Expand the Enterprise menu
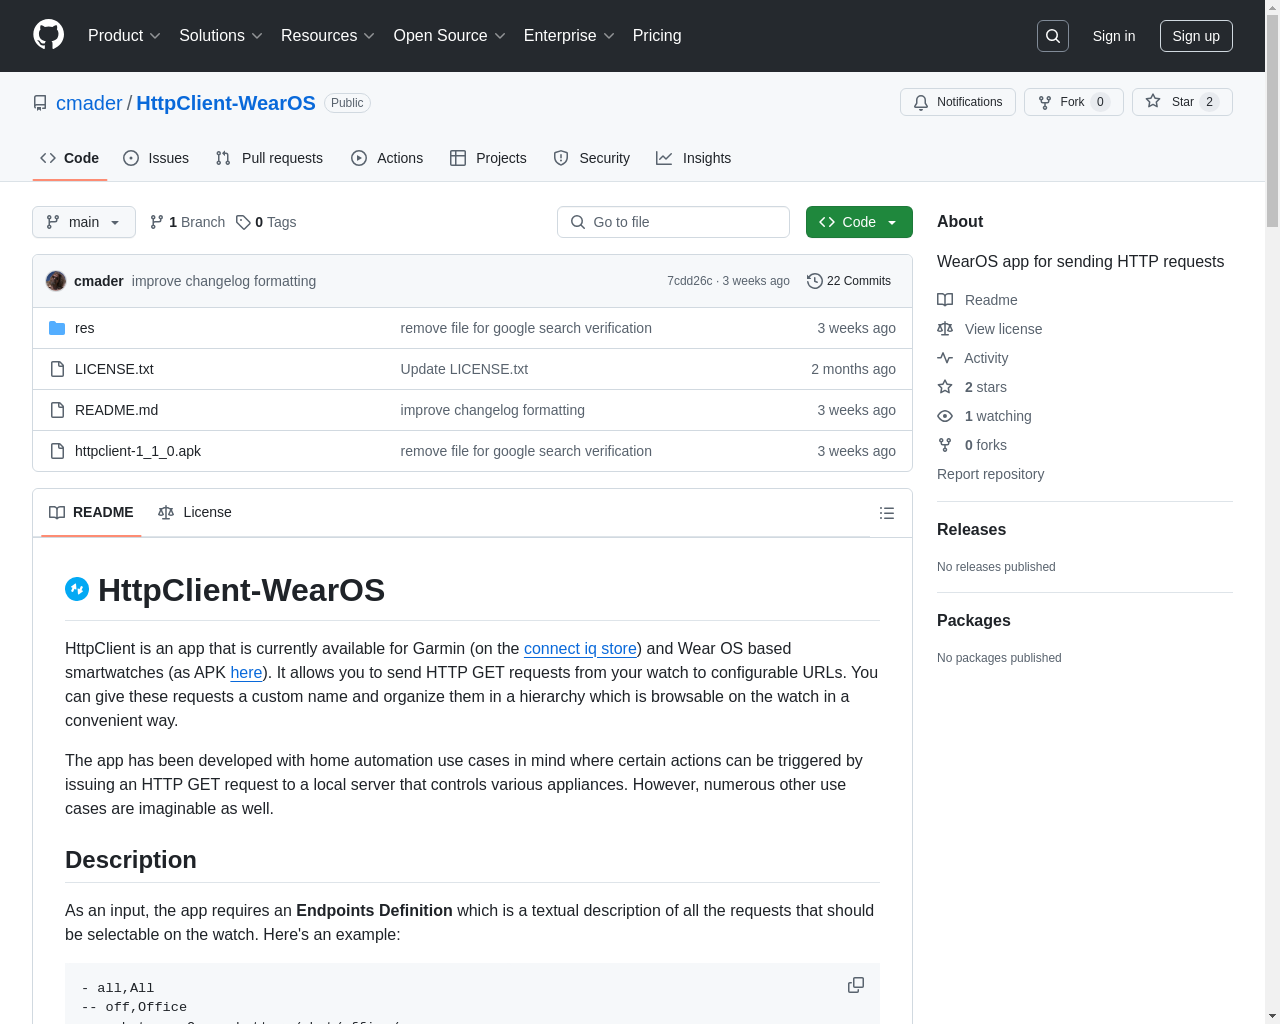This screenshot has width=1280, height=1024. 569,36
